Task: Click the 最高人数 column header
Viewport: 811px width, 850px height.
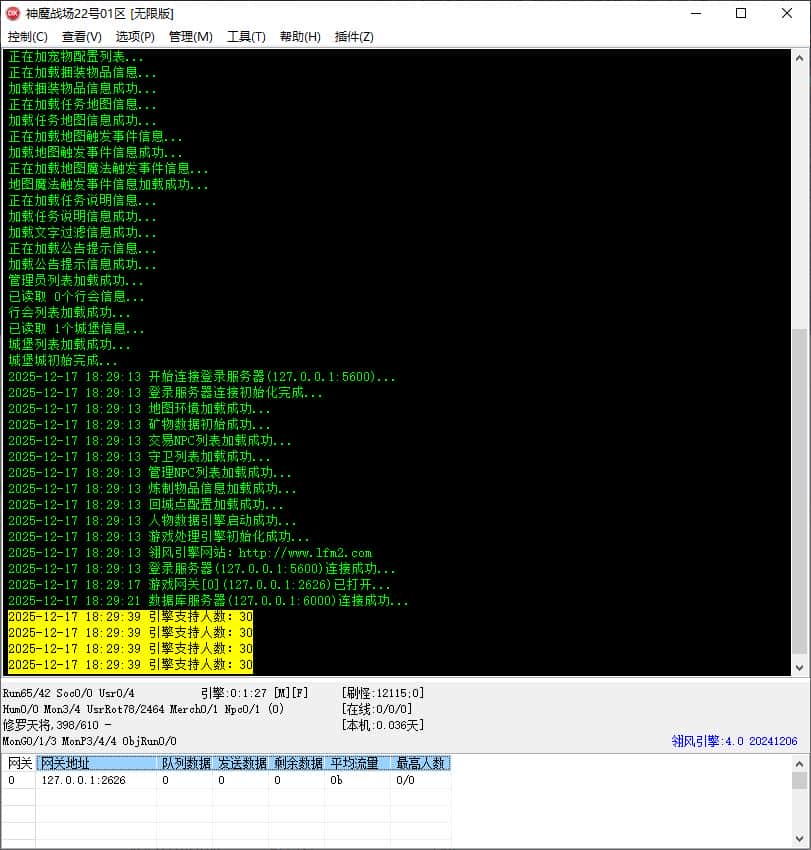Action: (421, 763)
